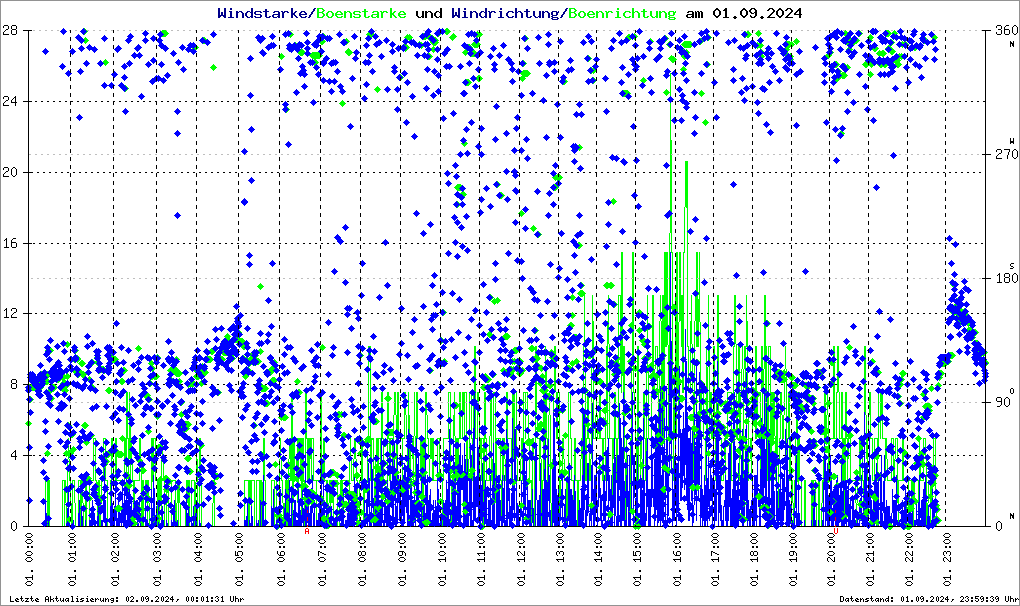This screenshot has height=606, width=1020.
Task: Click the left axis value 8
Action: [x=13, y=384]
